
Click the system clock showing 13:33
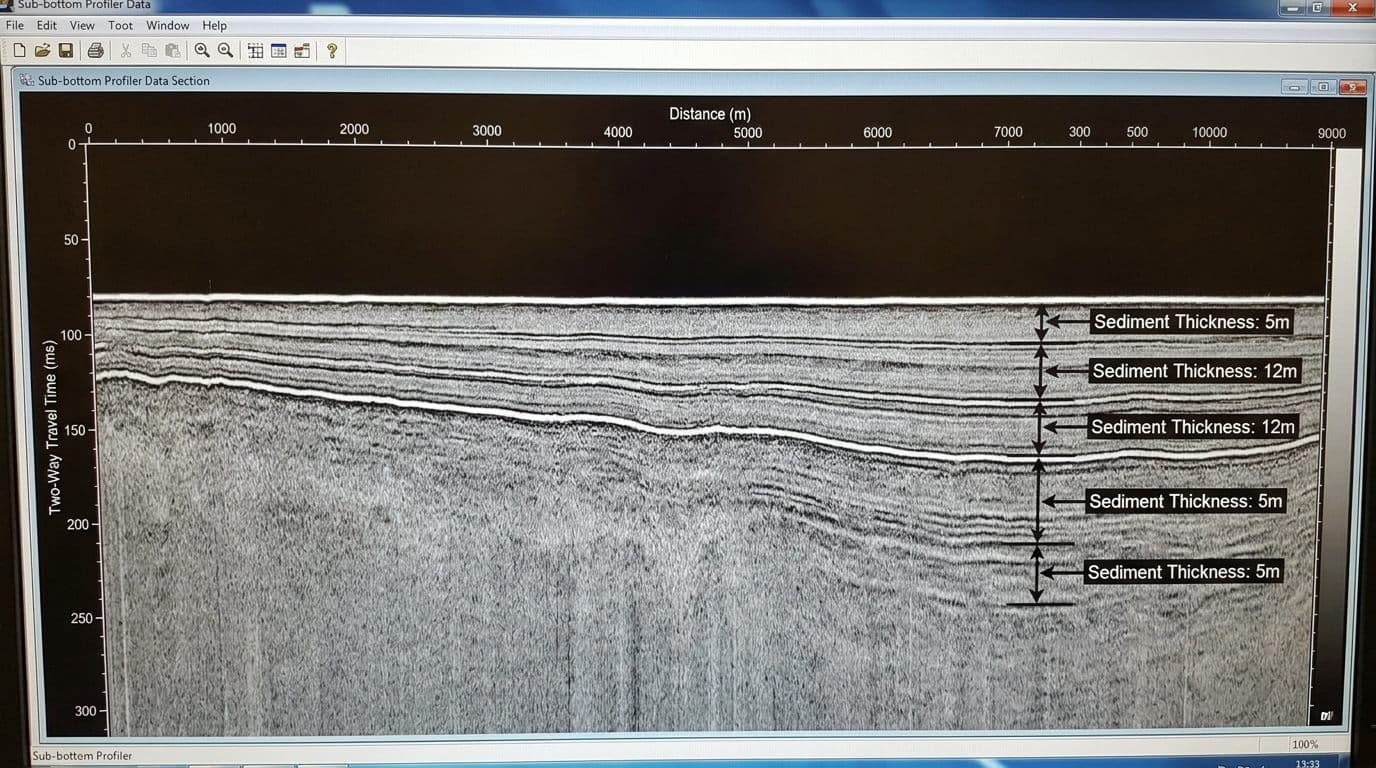point(1307,763)
